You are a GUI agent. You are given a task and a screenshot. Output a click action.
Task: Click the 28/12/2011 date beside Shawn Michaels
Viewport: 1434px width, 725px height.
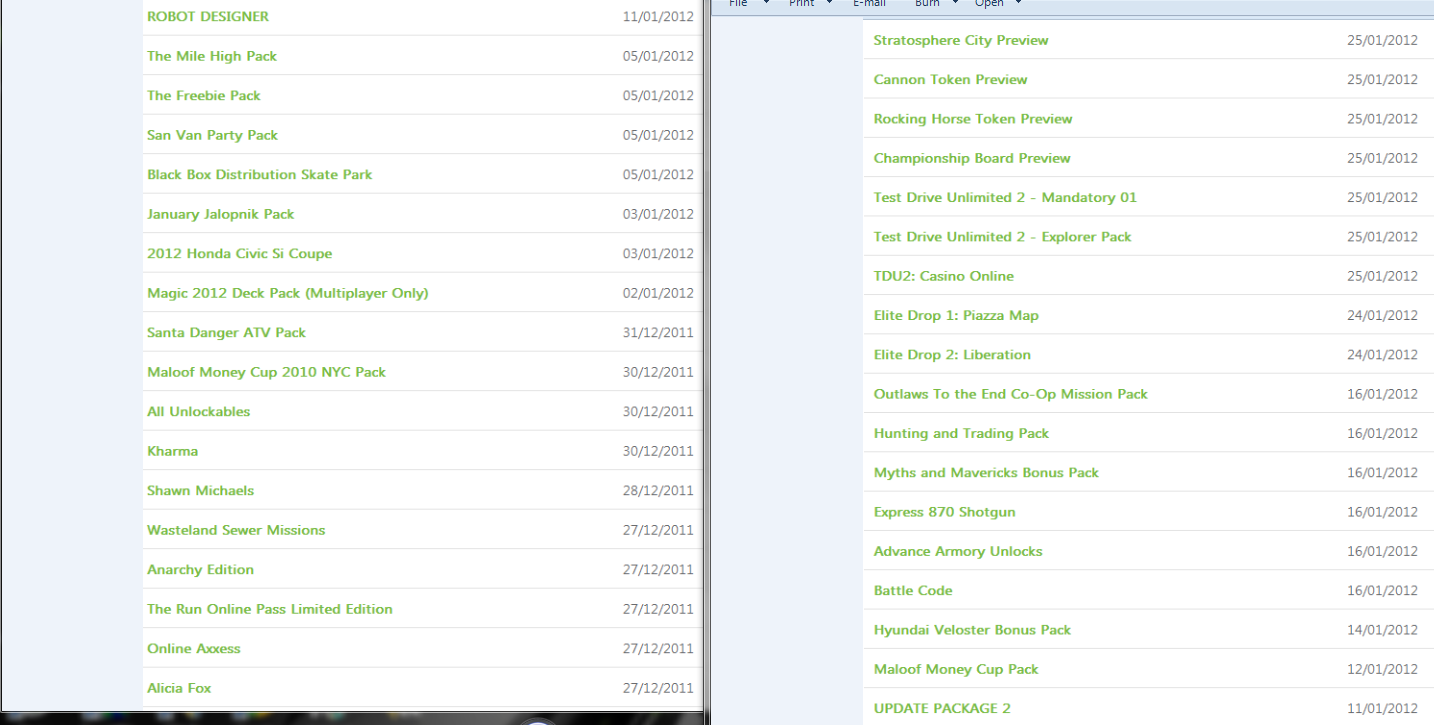coord(658,491)
